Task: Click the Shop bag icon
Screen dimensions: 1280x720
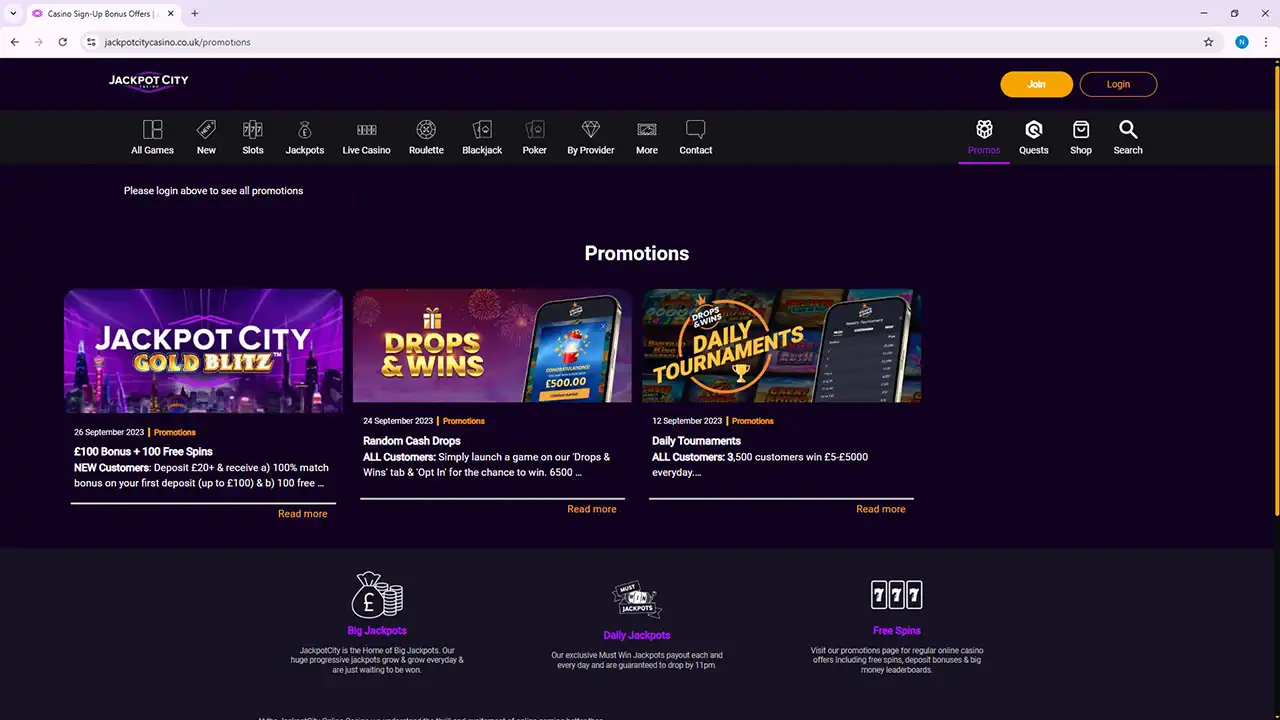Action: point(1081,130)
